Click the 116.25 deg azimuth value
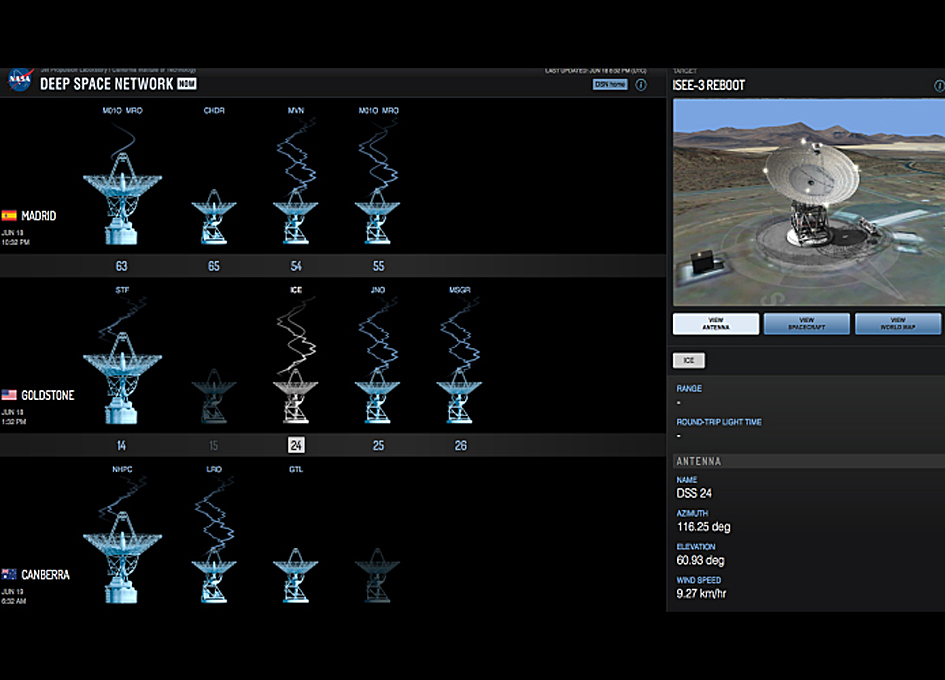This screenshot has height=680, width=945. point(703,527)
